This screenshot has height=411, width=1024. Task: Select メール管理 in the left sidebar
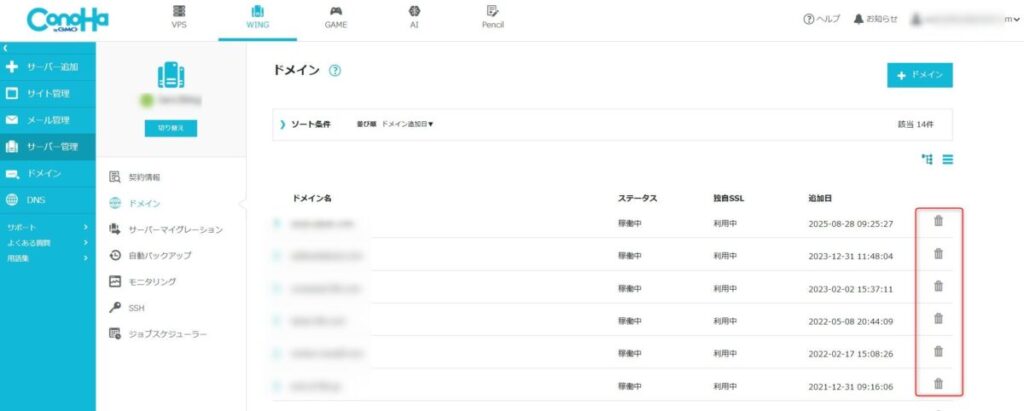click(x=47, y=120)
